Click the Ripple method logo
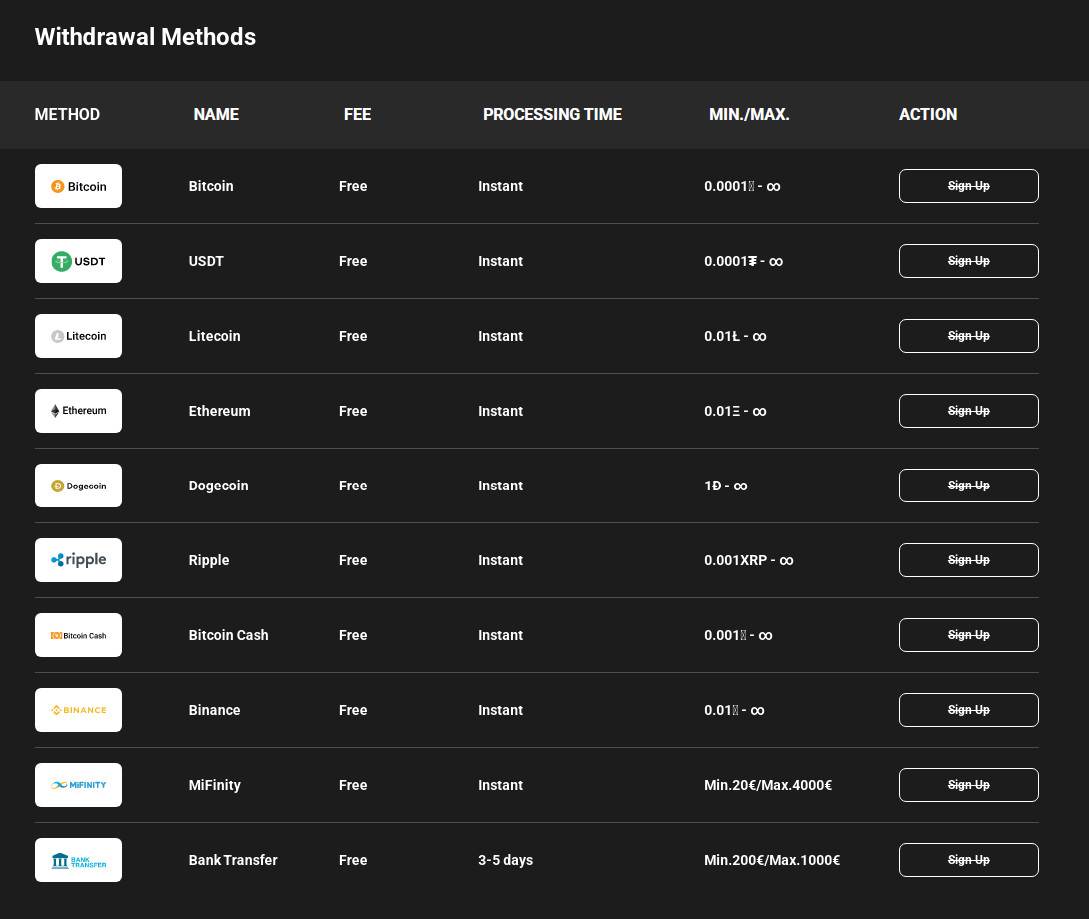1089x919 pixels. (x=78, y=560)
